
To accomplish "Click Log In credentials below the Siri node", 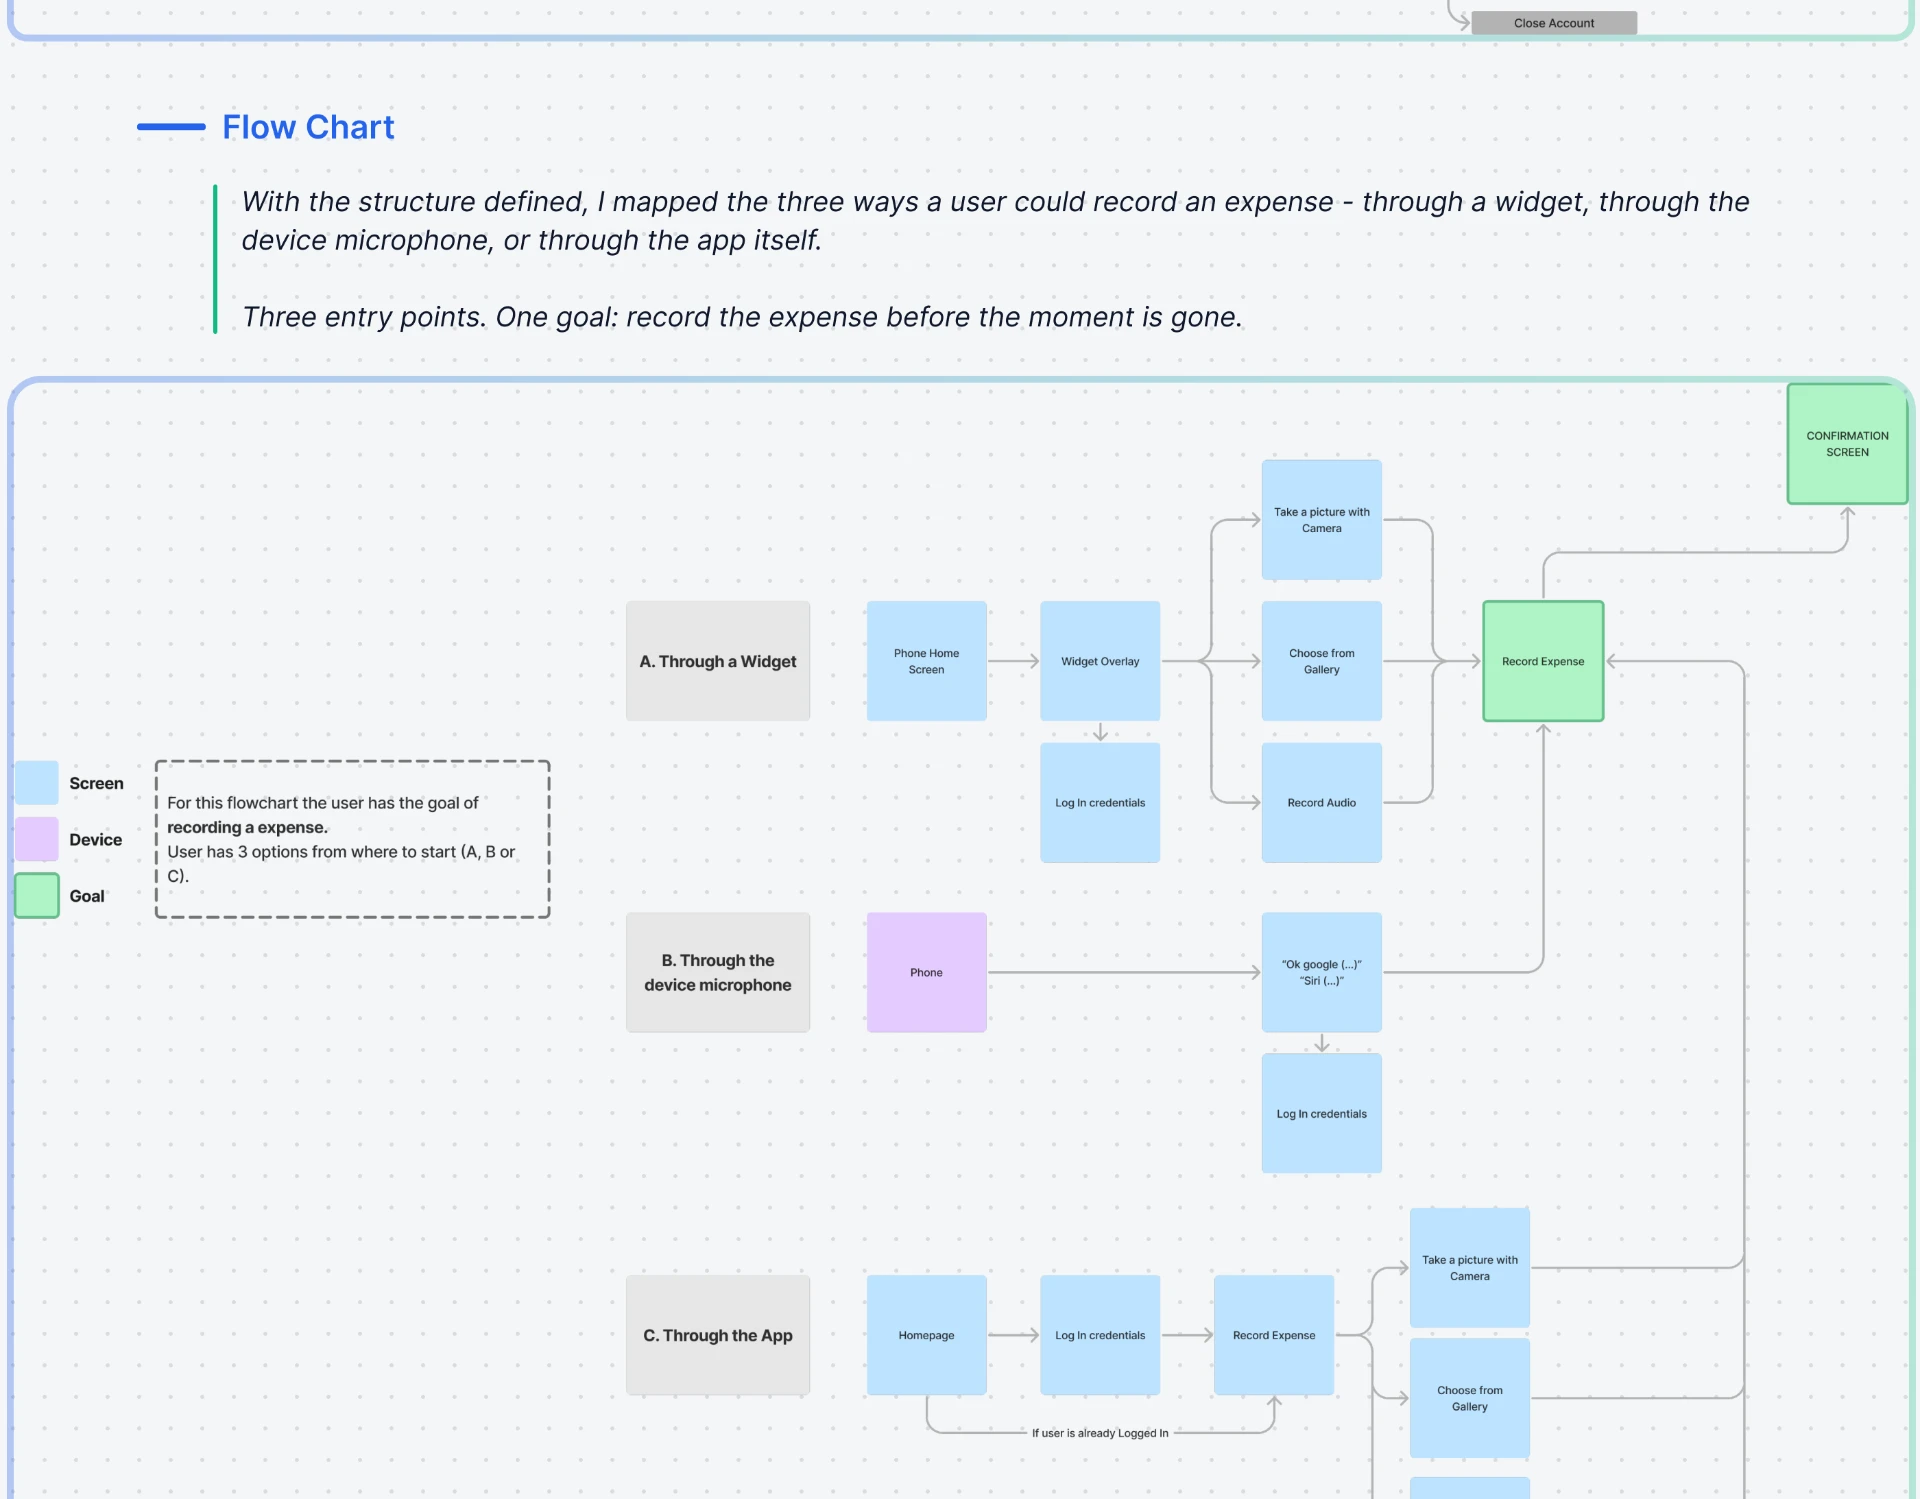I will (1322, 1113).
